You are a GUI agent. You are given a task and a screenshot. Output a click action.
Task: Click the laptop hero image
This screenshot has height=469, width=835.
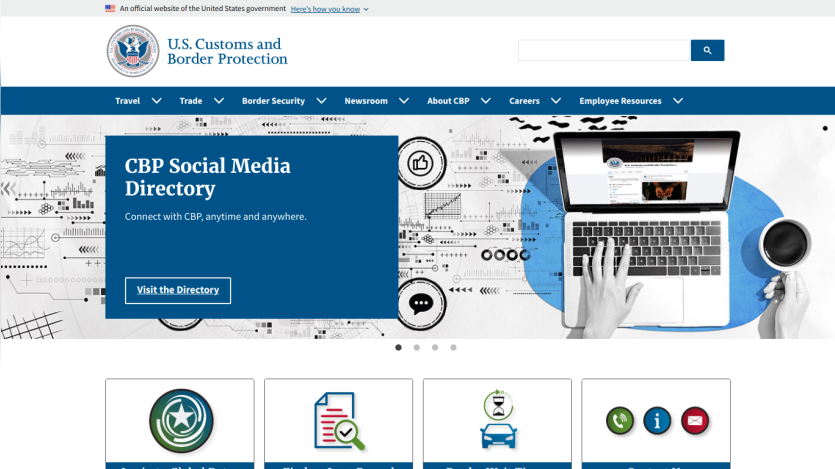(x=647, y=229)
